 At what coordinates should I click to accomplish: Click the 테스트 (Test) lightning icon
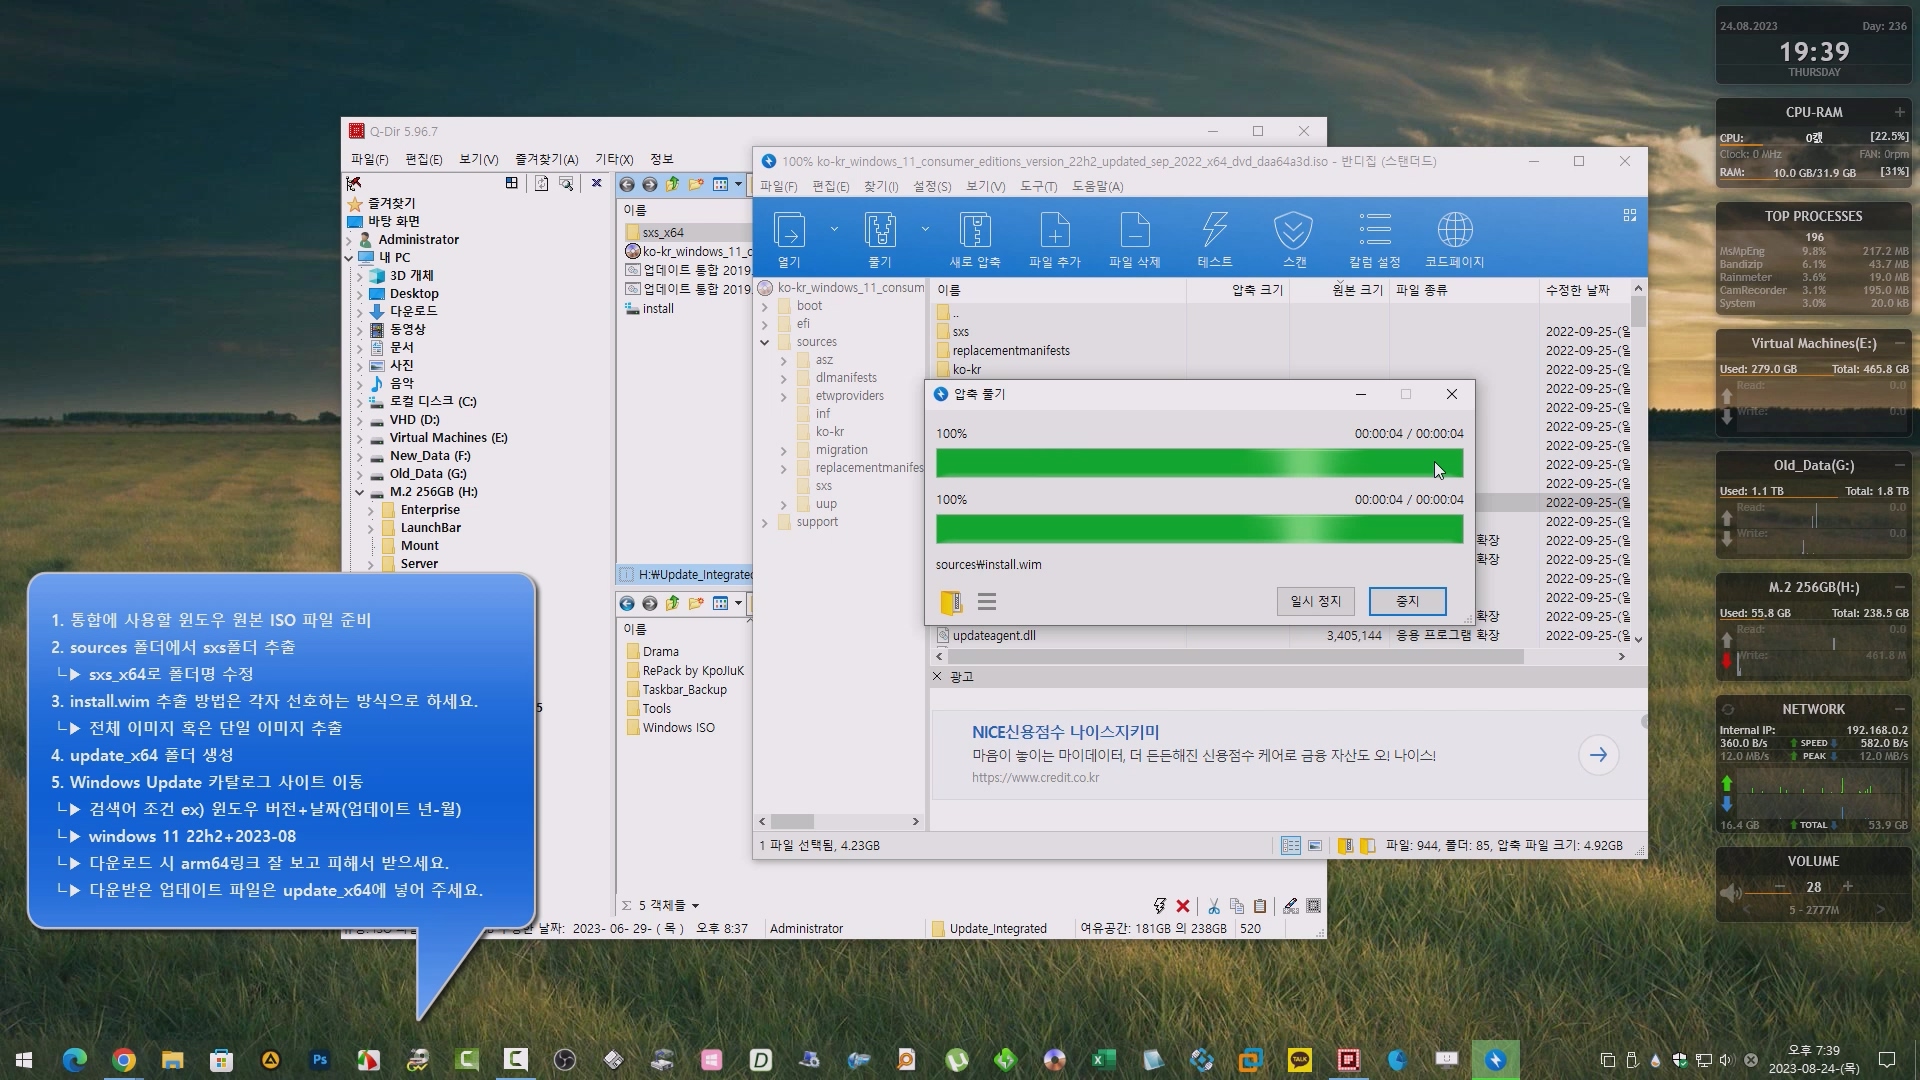1215,240
